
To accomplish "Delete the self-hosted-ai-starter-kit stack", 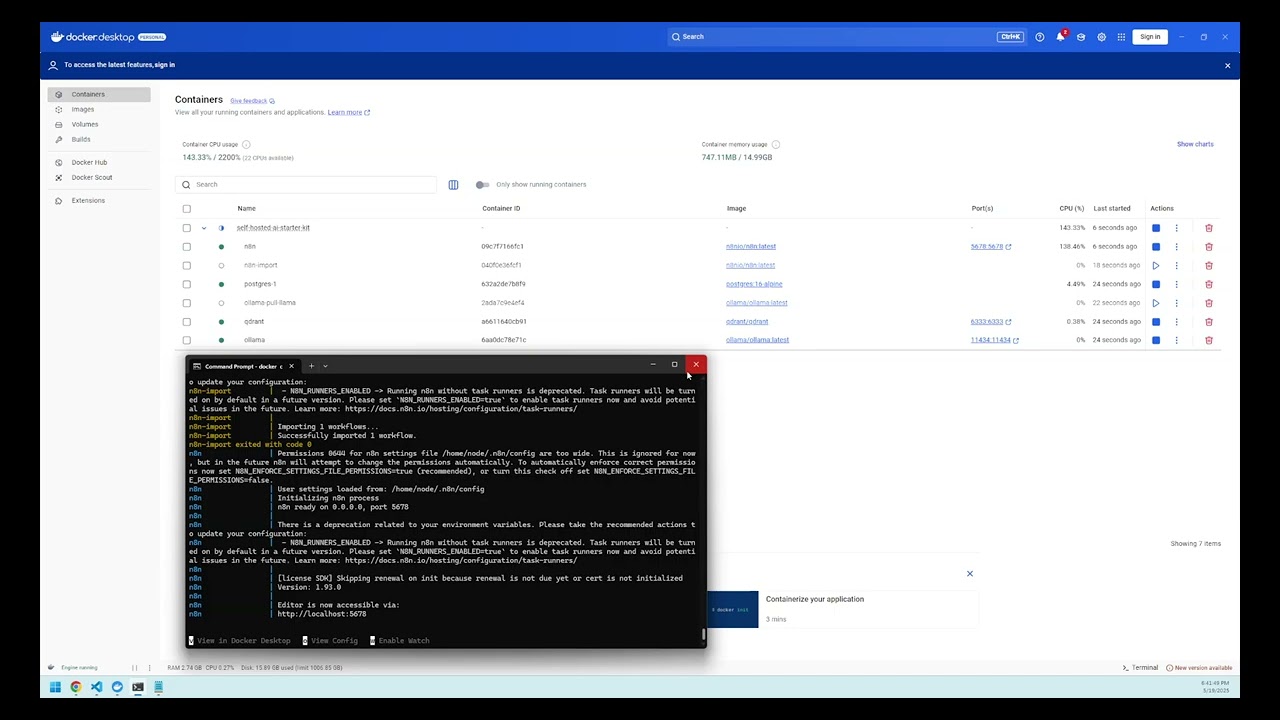I will [1209, 228].
